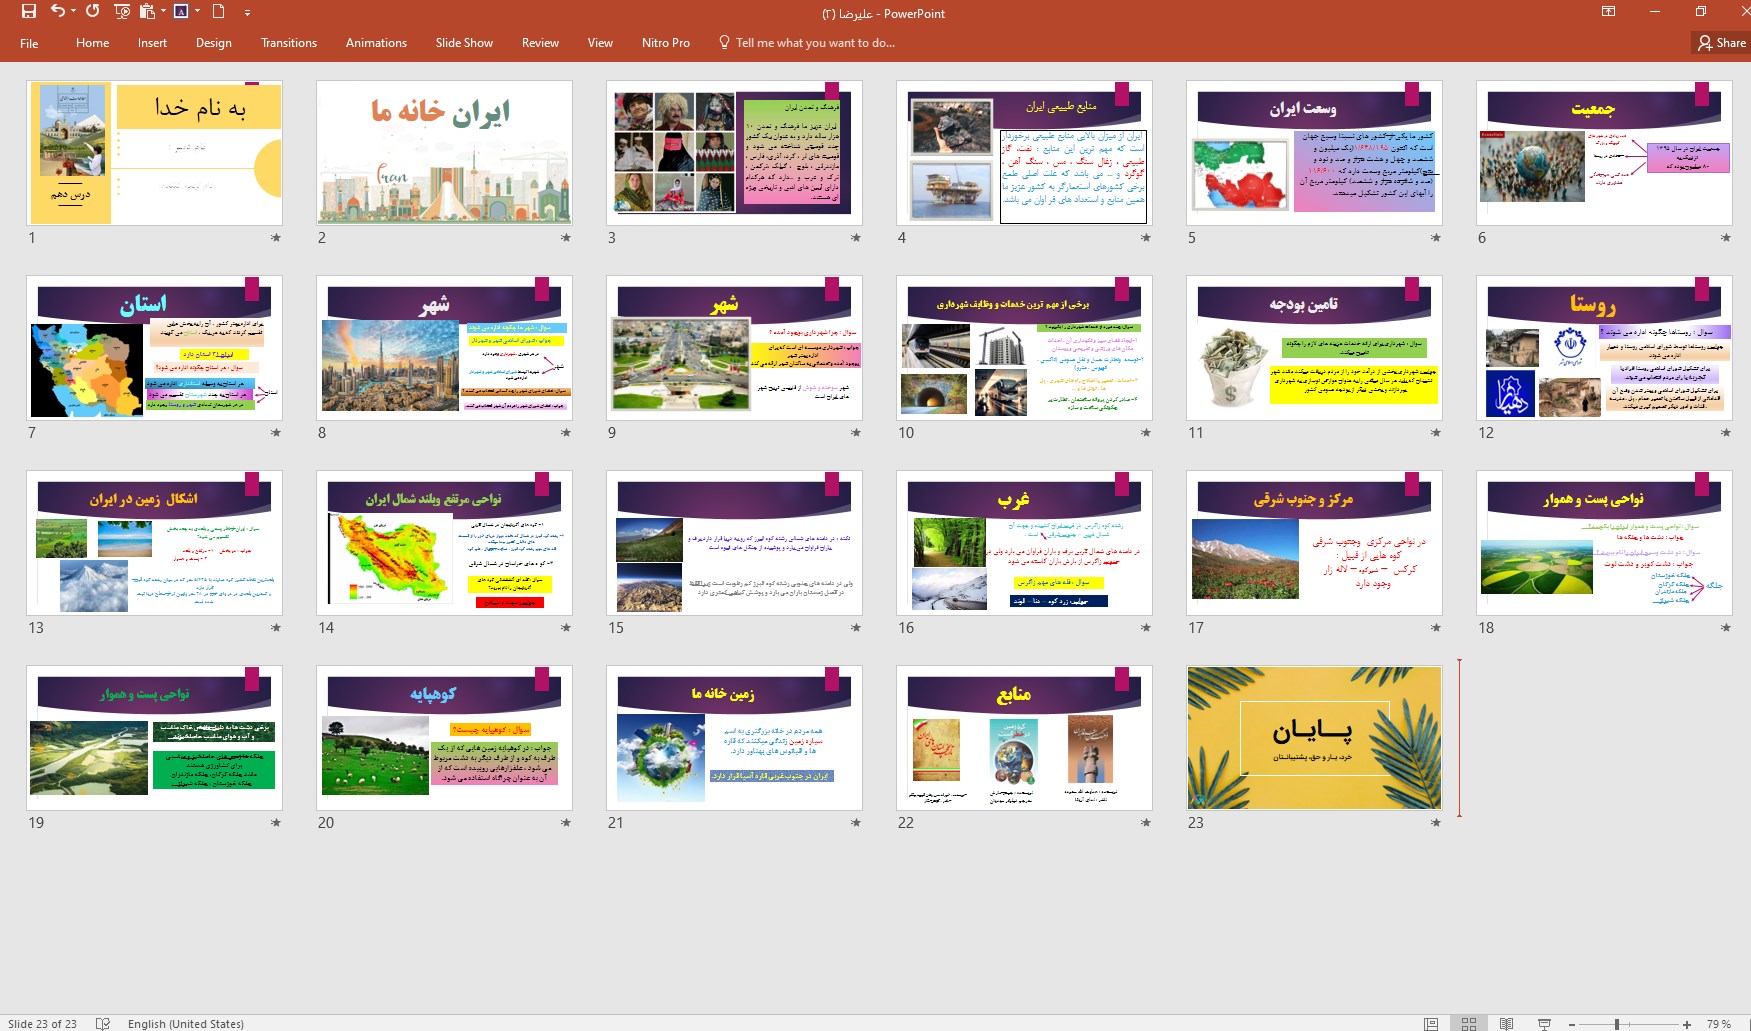The width and height of the screenshot is (1751, 1031).
Task: Switch to Normal view
Action: click(1431, 1024)
